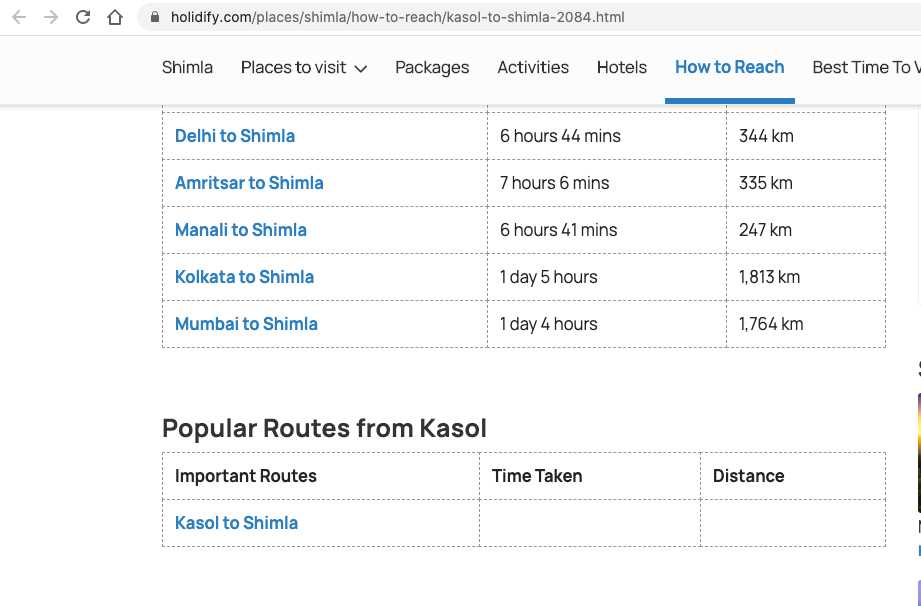Click the Mumbai to Shimla link

pyautogui.click(x=246, y=324)
